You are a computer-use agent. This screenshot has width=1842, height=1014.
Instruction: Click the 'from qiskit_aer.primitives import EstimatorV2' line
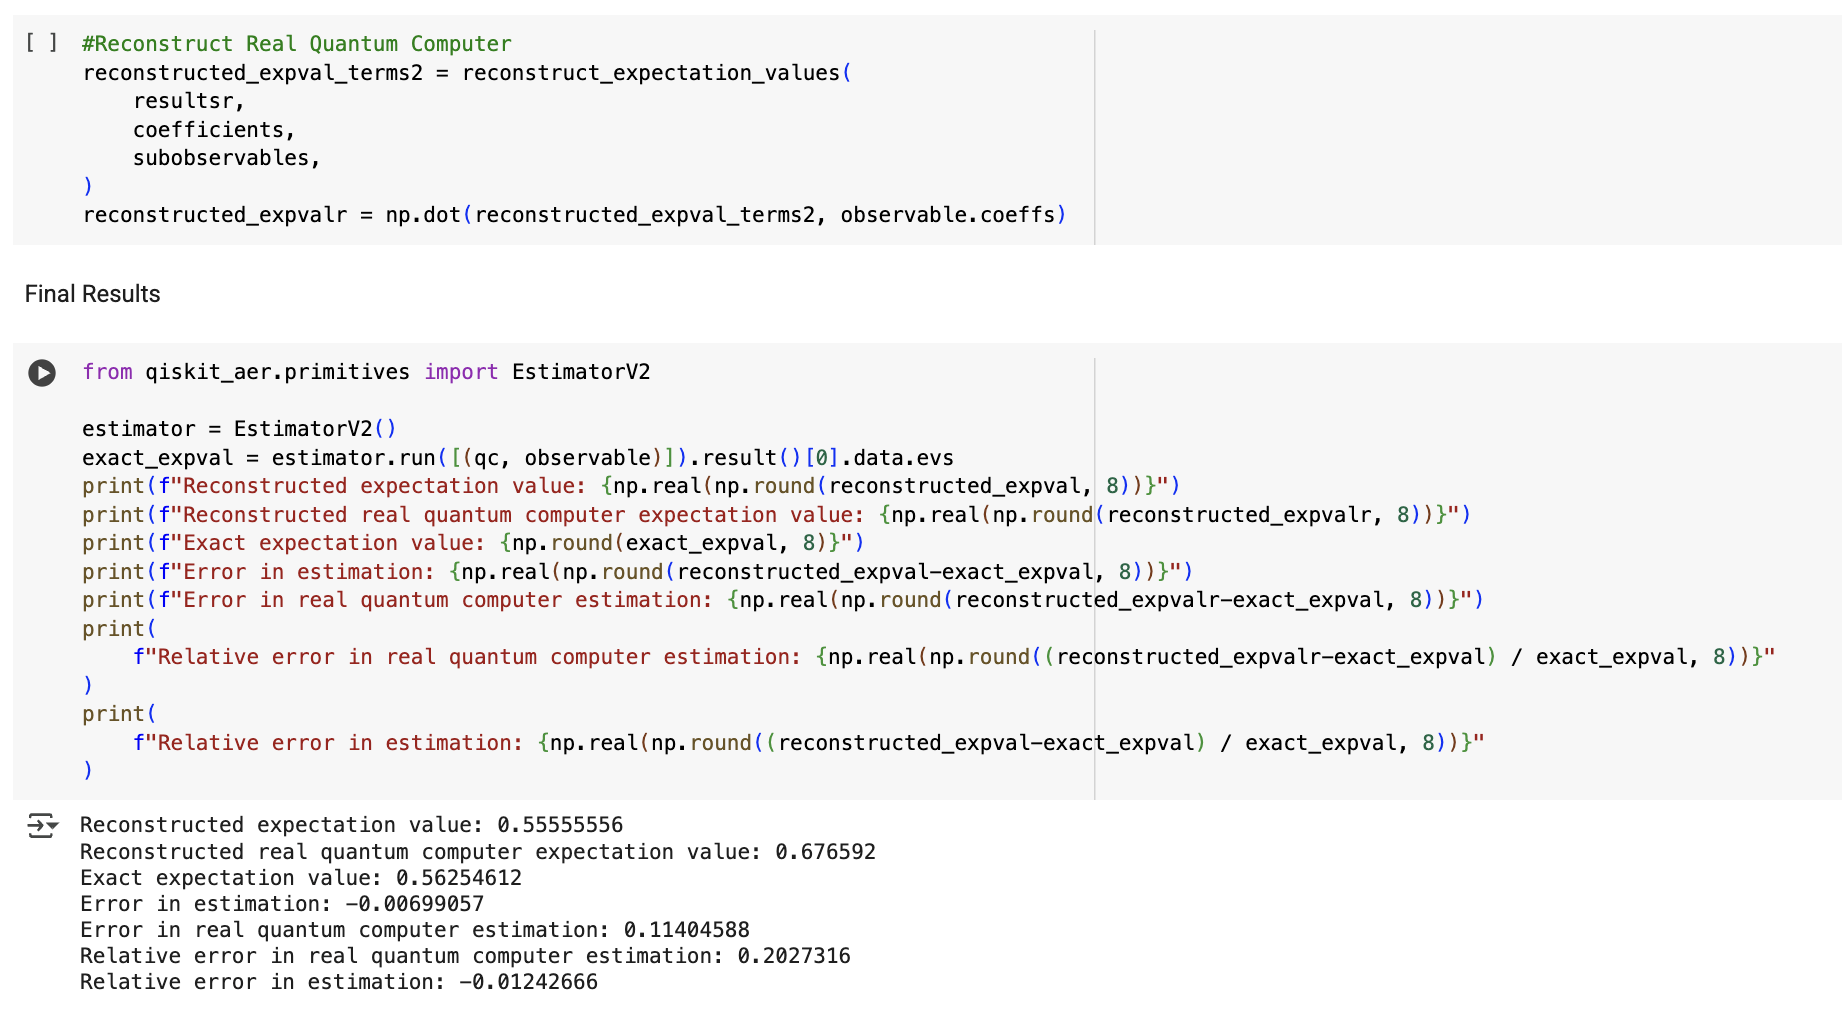366,372
